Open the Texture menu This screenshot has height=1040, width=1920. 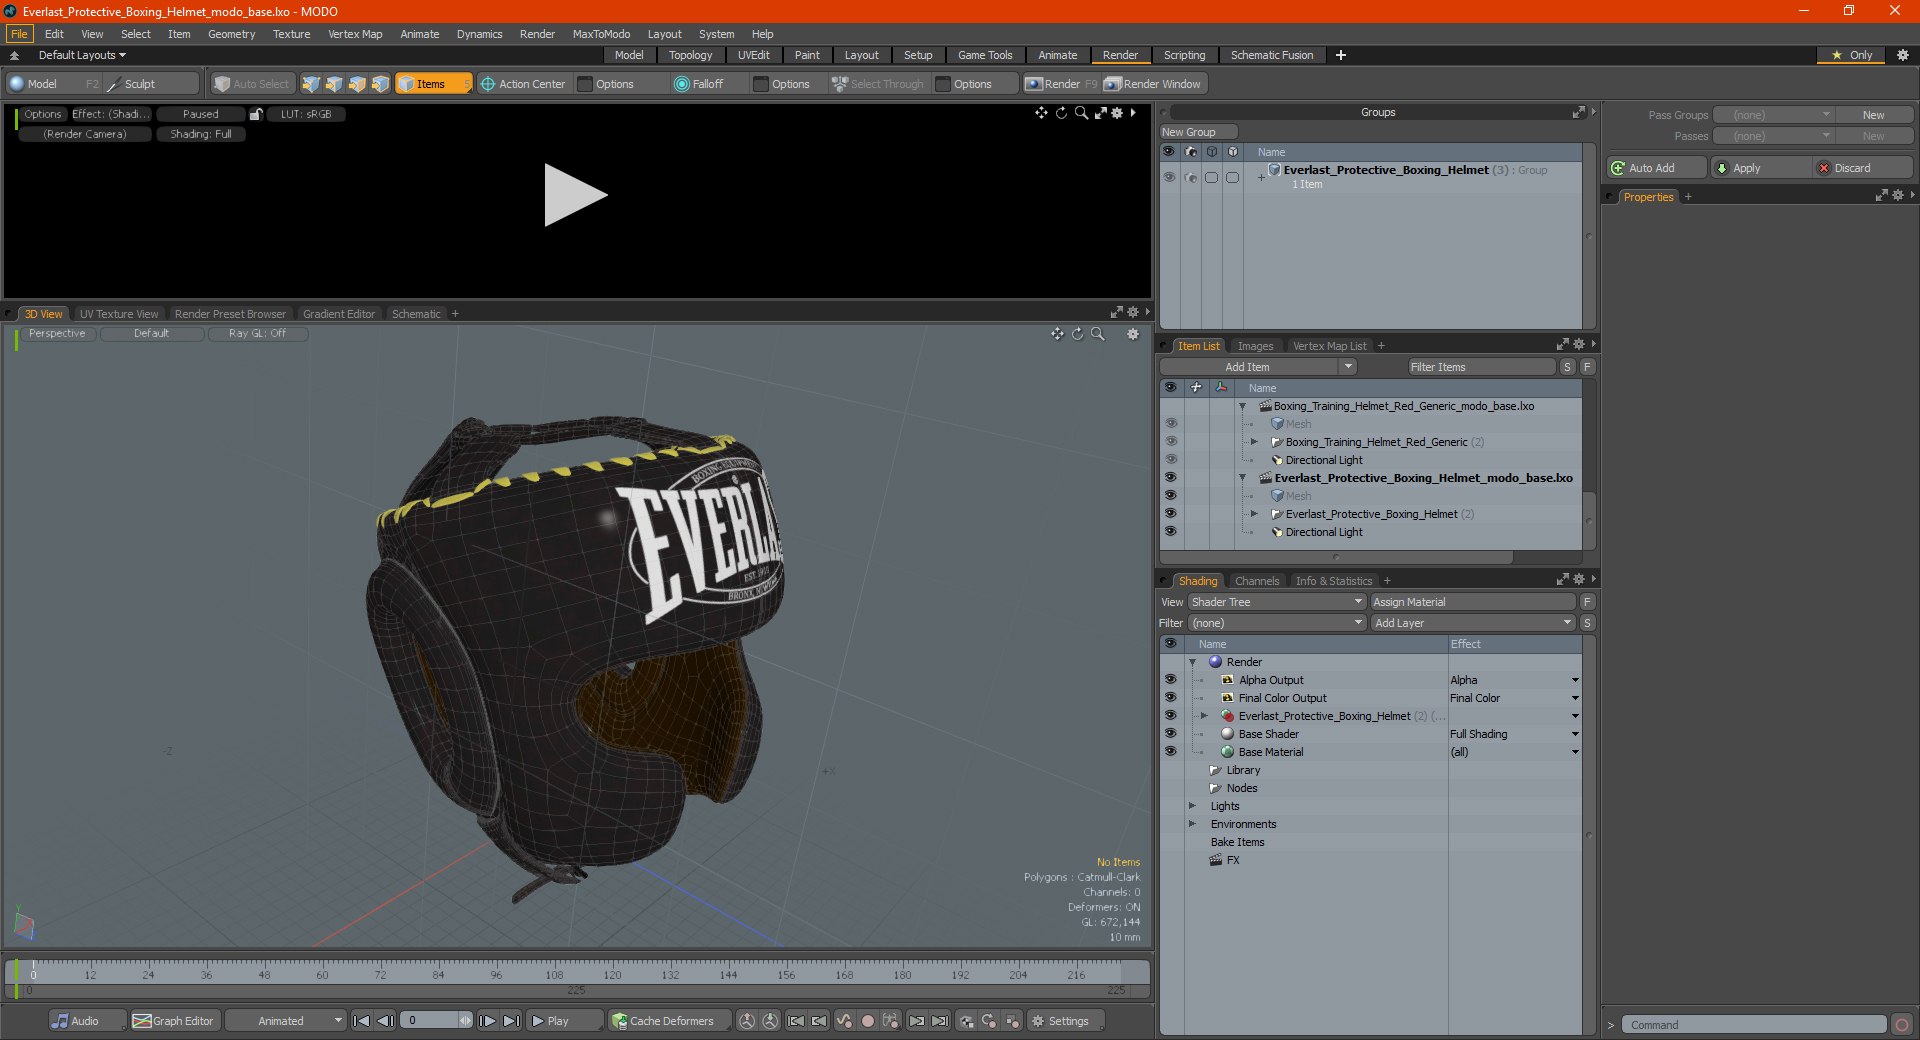291,34
